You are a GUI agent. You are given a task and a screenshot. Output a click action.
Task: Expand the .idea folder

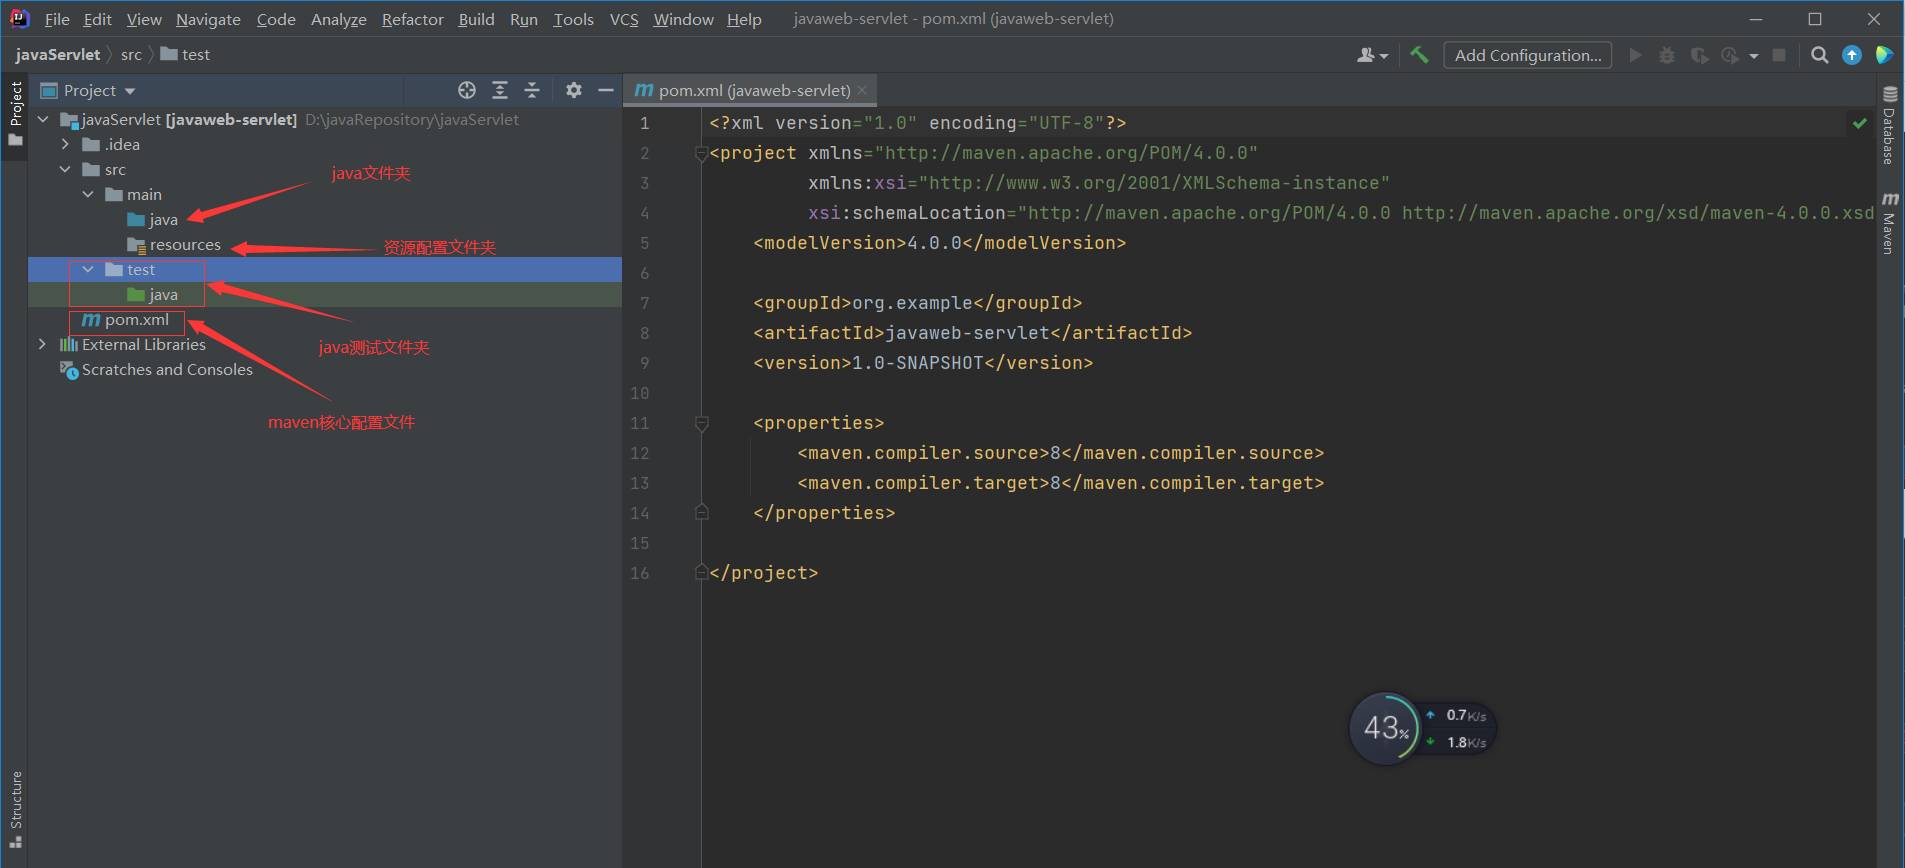66,144
